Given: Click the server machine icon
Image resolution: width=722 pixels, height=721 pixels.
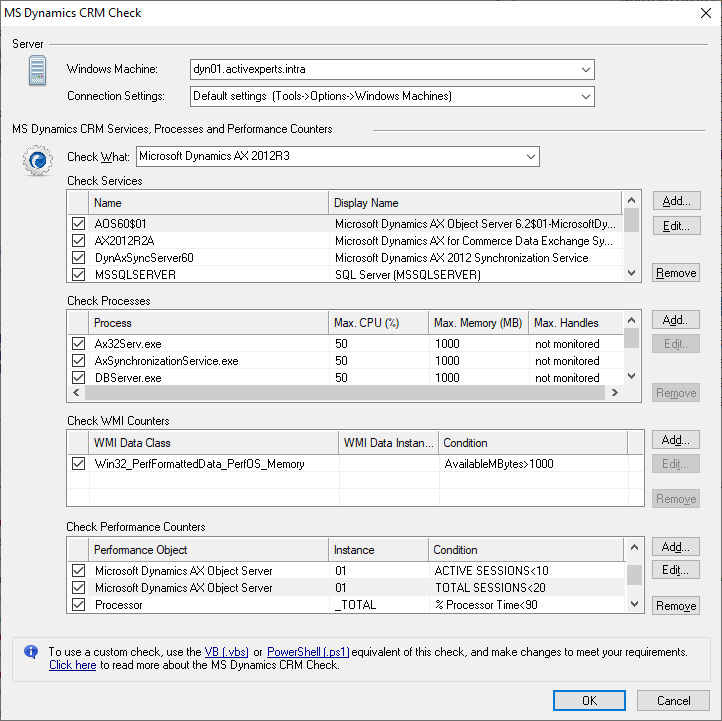Looking at the screenshot, I should tap(37, 70).
